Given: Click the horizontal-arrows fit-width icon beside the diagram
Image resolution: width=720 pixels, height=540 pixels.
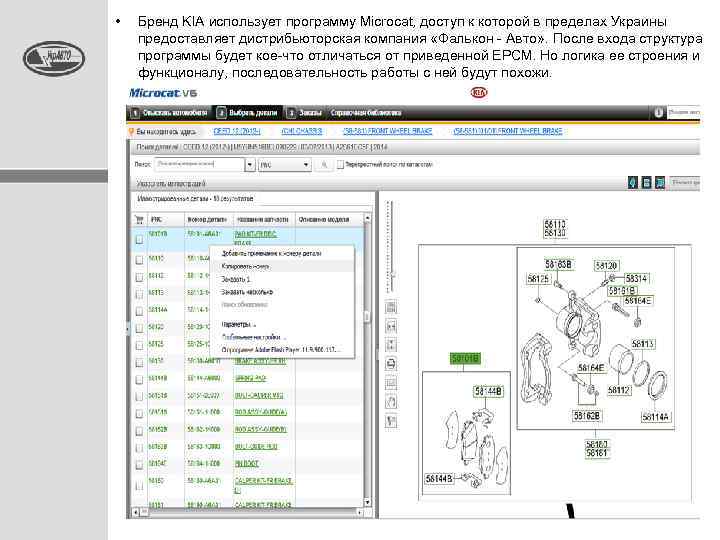Looking at the screenshot, I should pos(391,326).
